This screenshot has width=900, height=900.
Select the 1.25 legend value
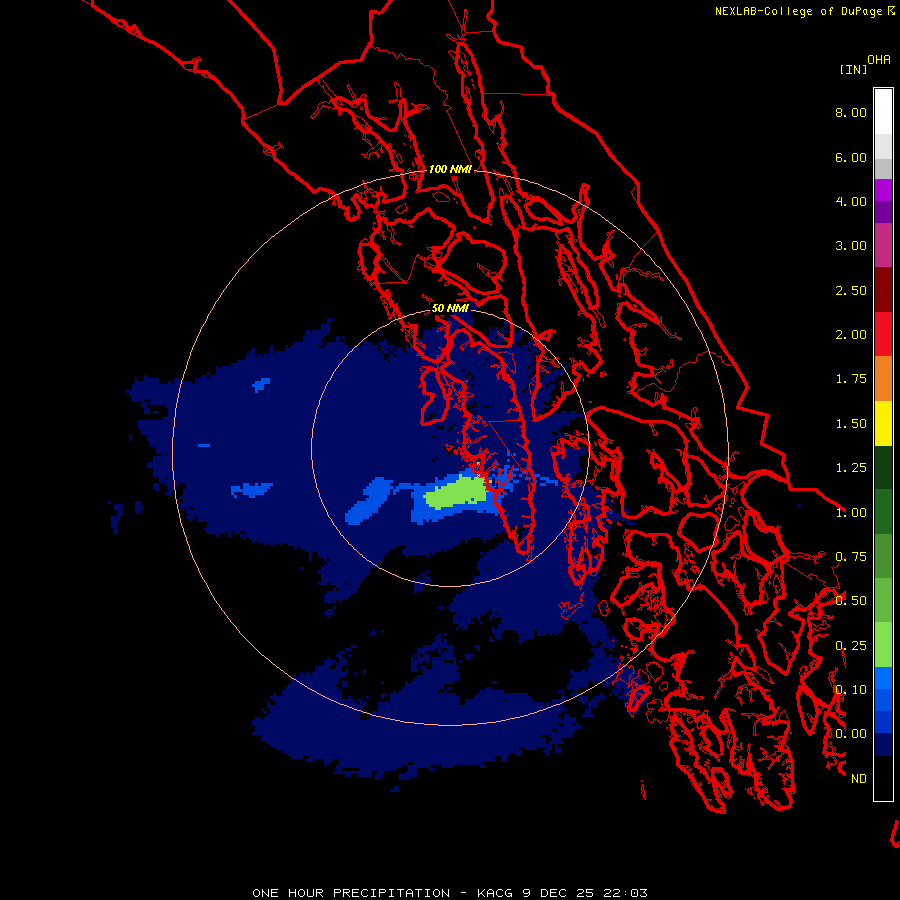(851, 467)
